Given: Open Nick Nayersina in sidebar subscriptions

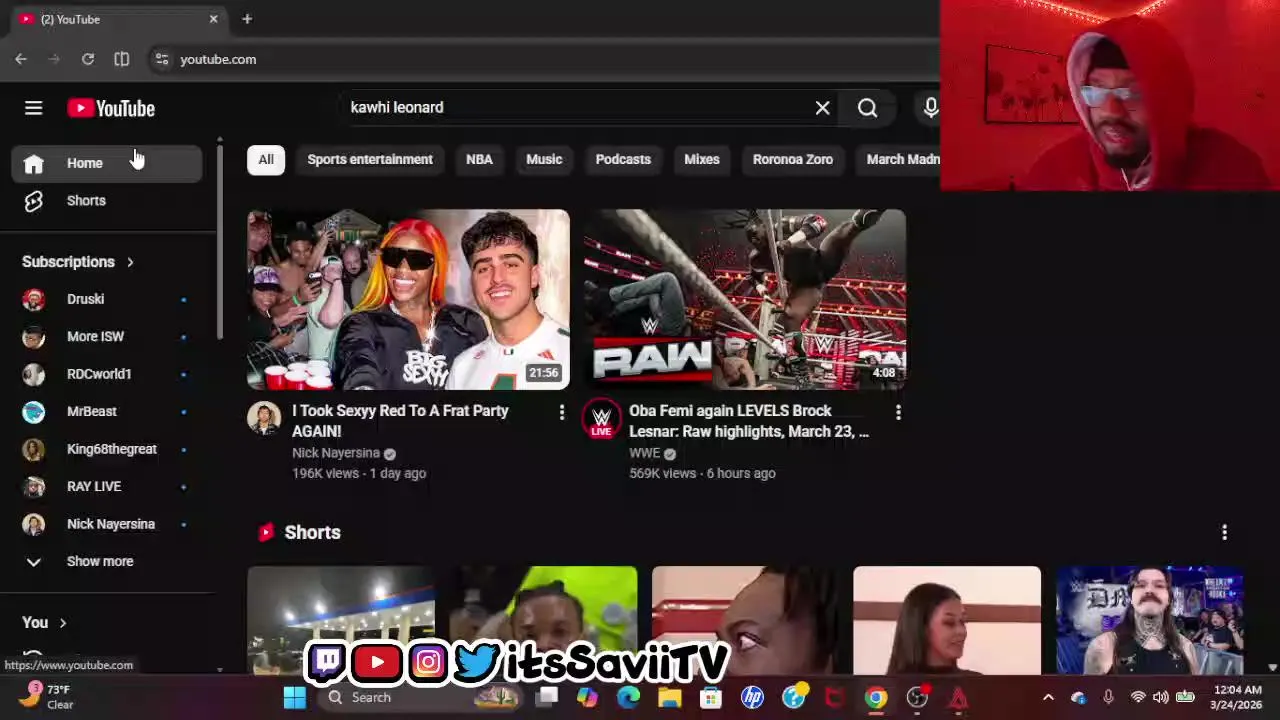Looking at the screenshot, I should click(107, 524).
